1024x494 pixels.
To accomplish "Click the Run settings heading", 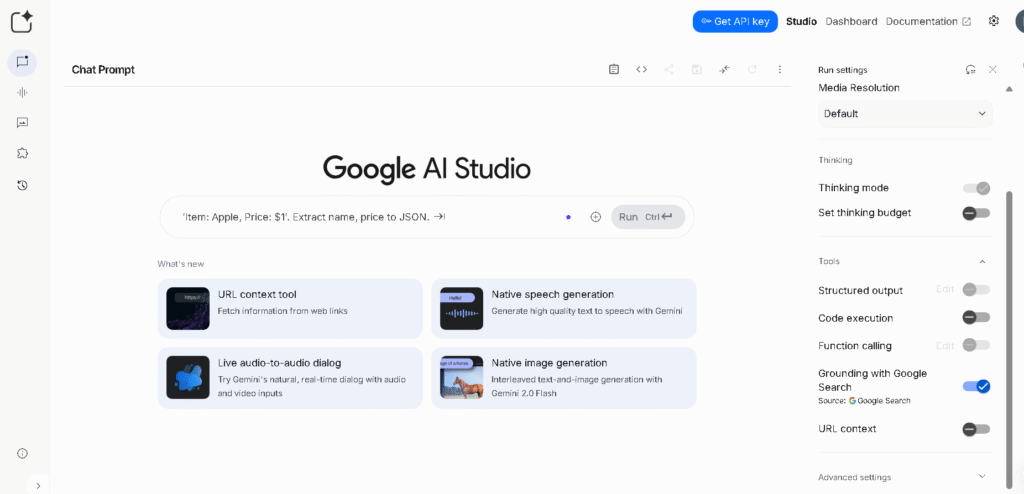I will [842, 69].
